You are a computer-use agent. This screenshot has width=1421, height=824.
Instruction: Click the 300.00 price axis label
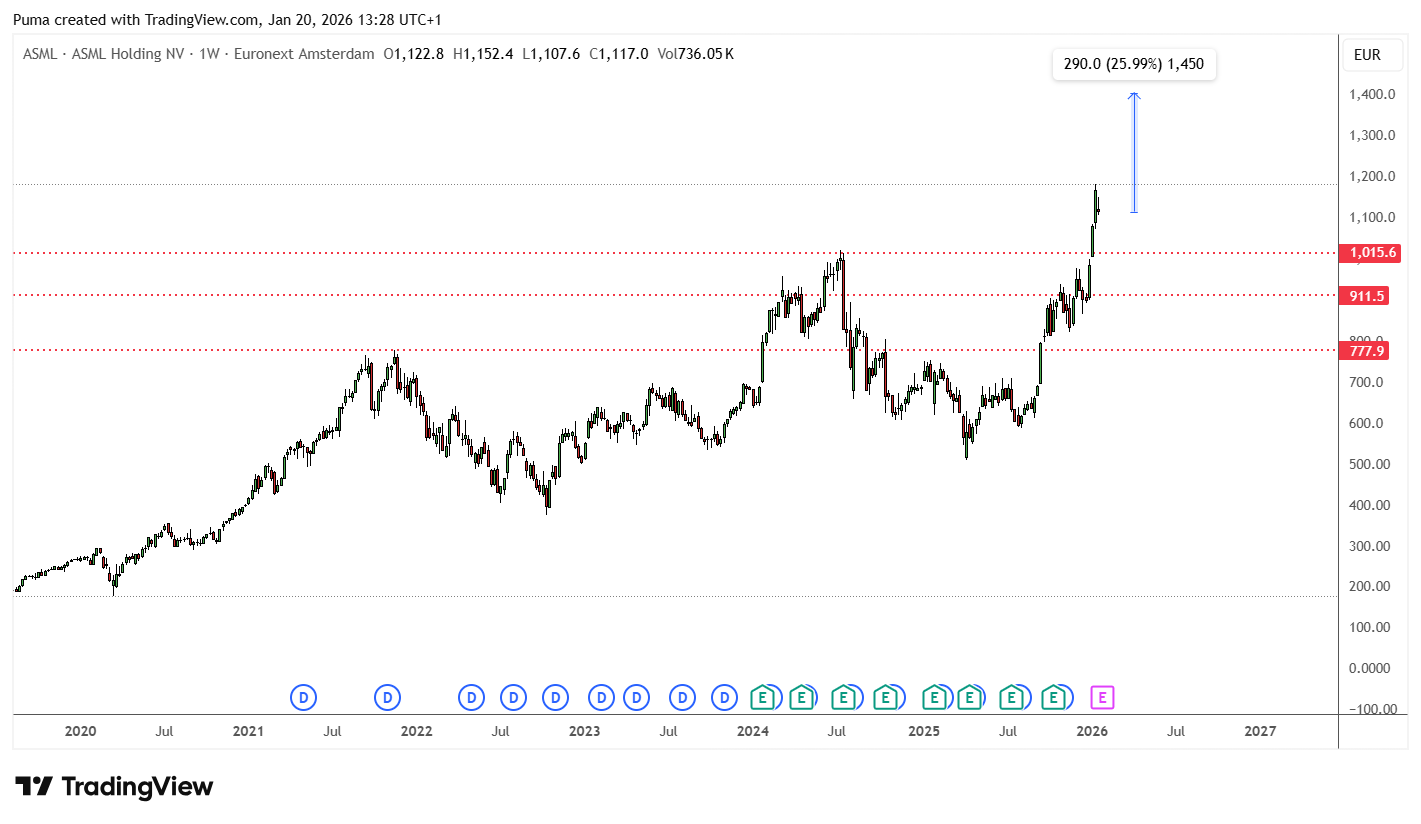(x=1369, y=546)
